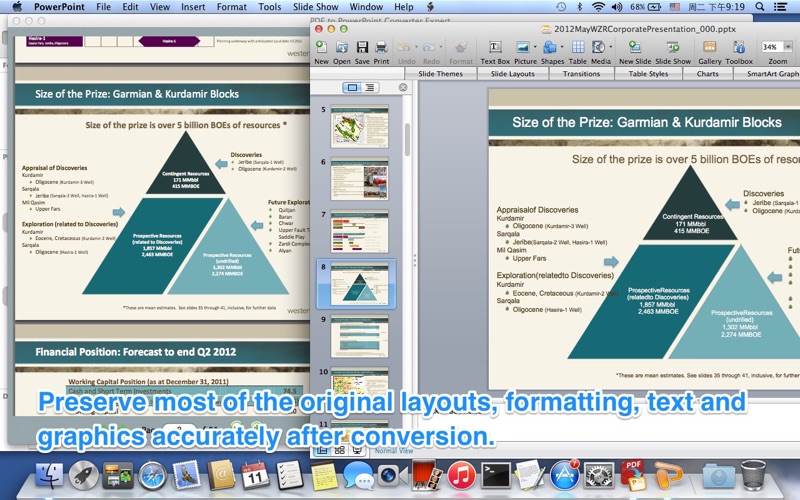Switch to the Transitions tab

pos(581,73)
